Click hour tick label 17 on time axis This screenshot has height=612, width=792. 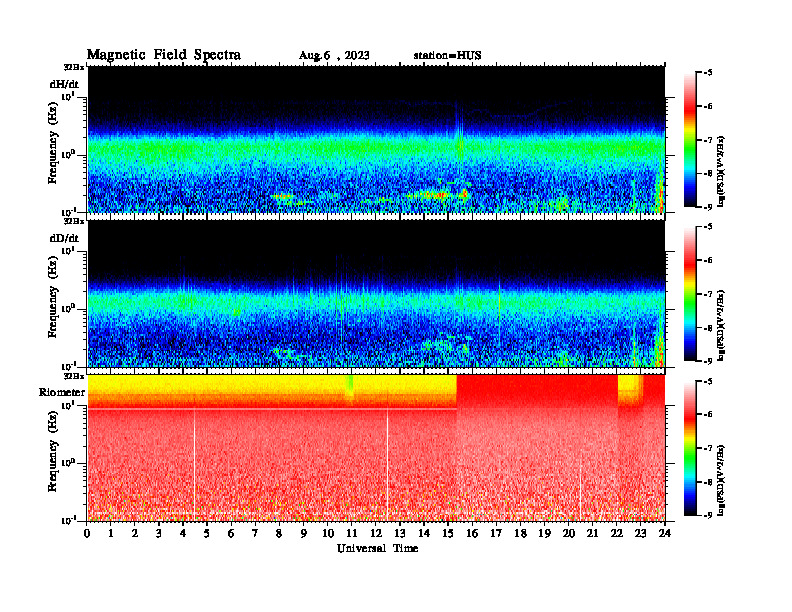click(496, 533)
